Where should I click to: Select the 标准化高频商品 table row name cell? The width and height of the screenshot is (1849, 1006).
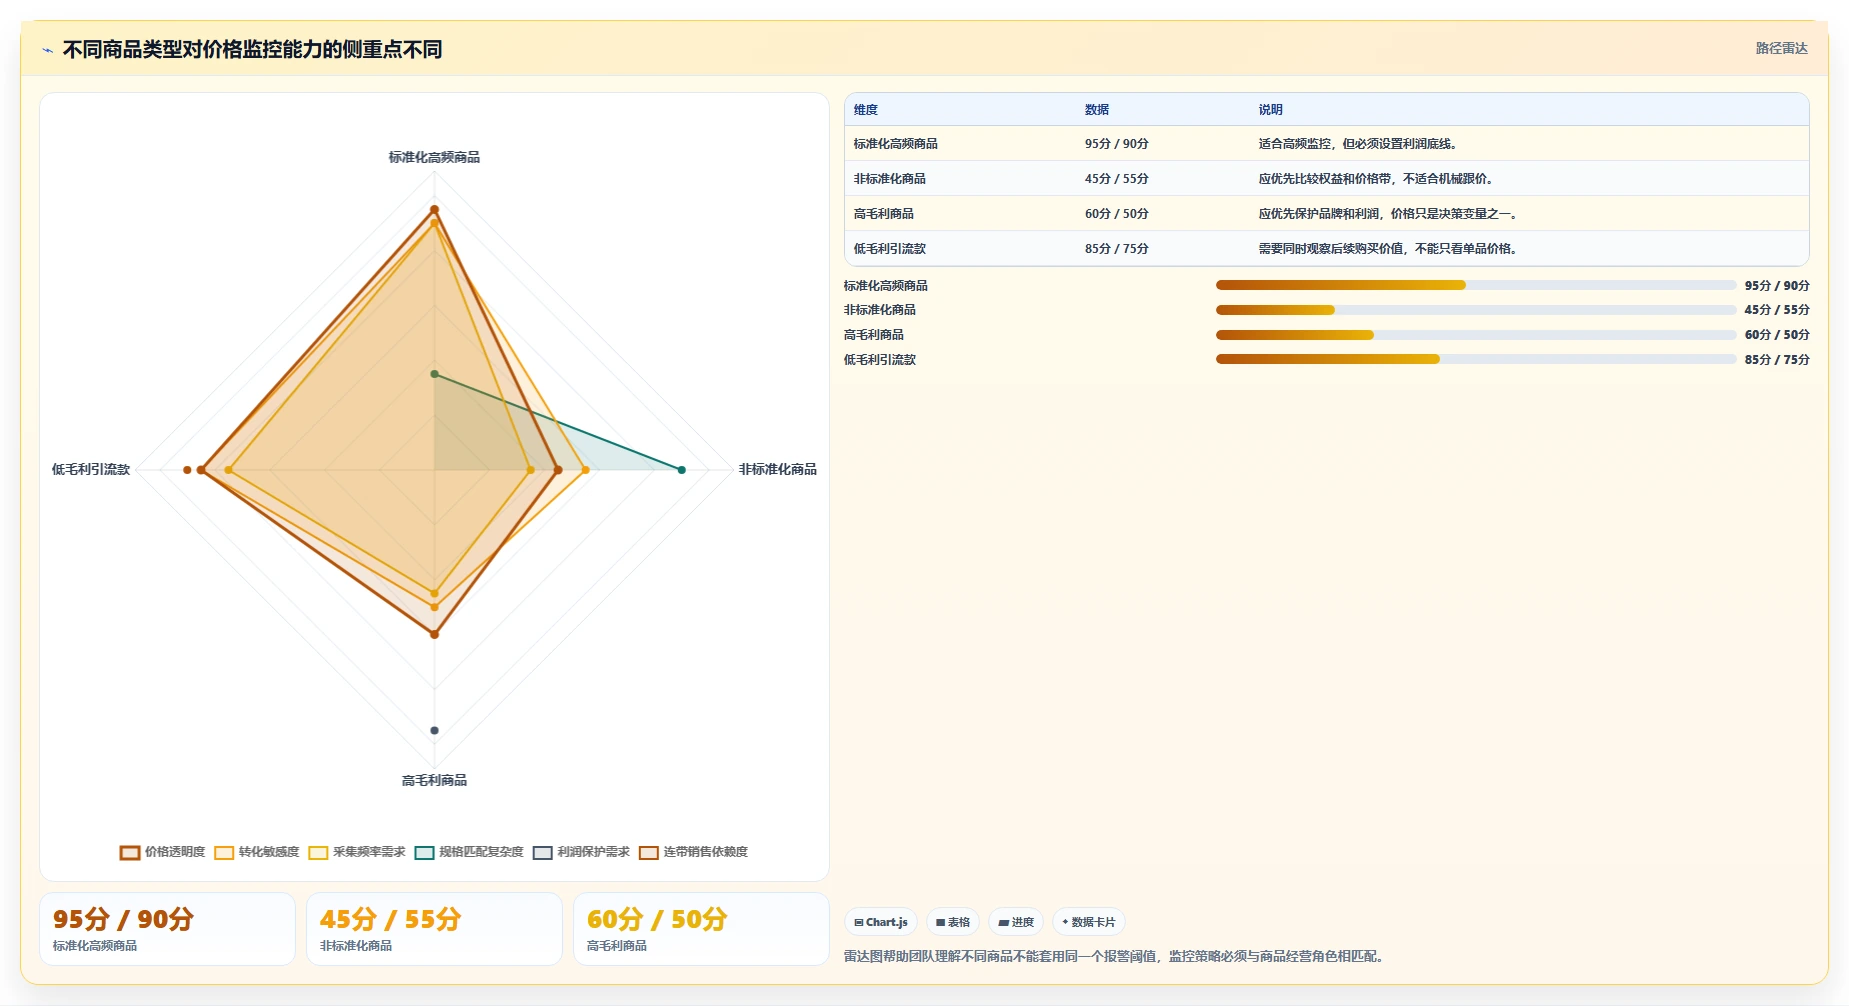pyautogui.click(x=896, y=144)
